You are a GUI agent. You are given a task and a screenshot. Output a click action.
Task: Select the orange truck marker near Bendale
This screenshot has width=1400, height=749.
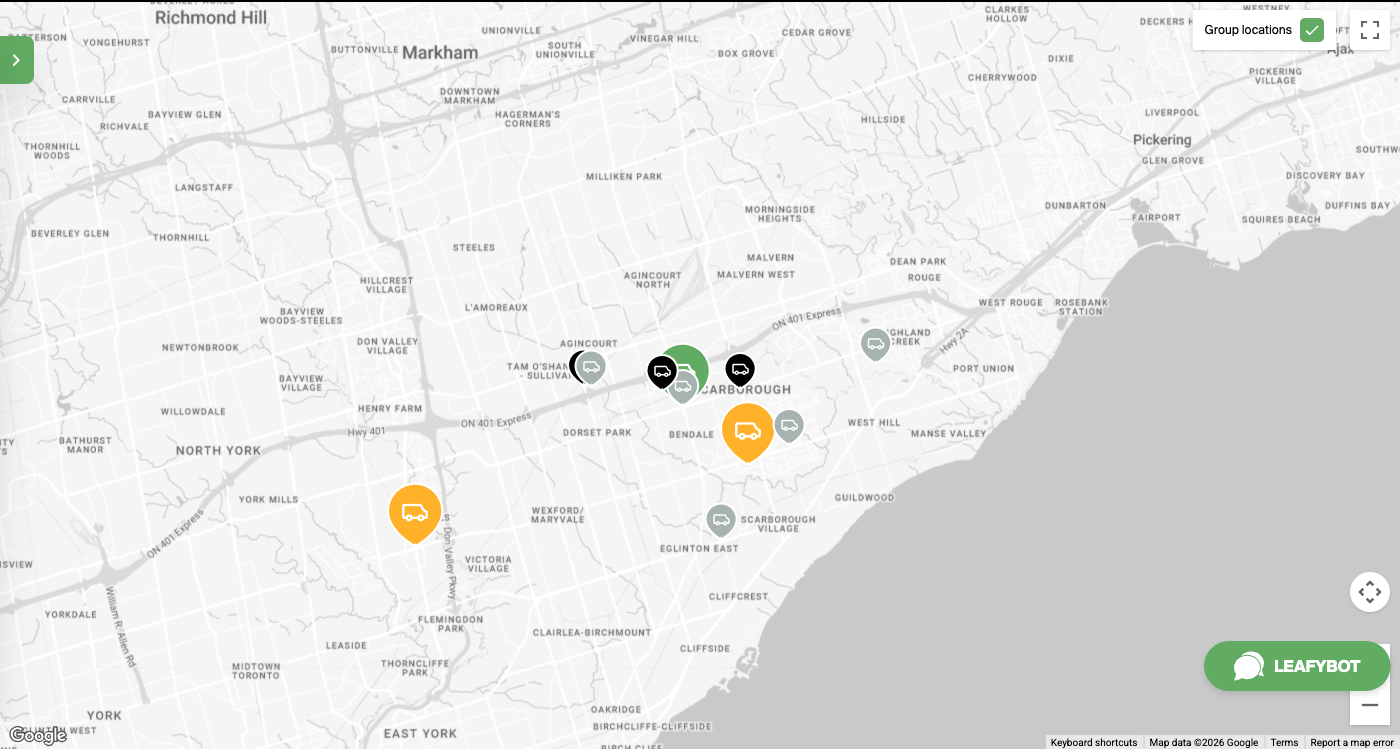[748, 431]
